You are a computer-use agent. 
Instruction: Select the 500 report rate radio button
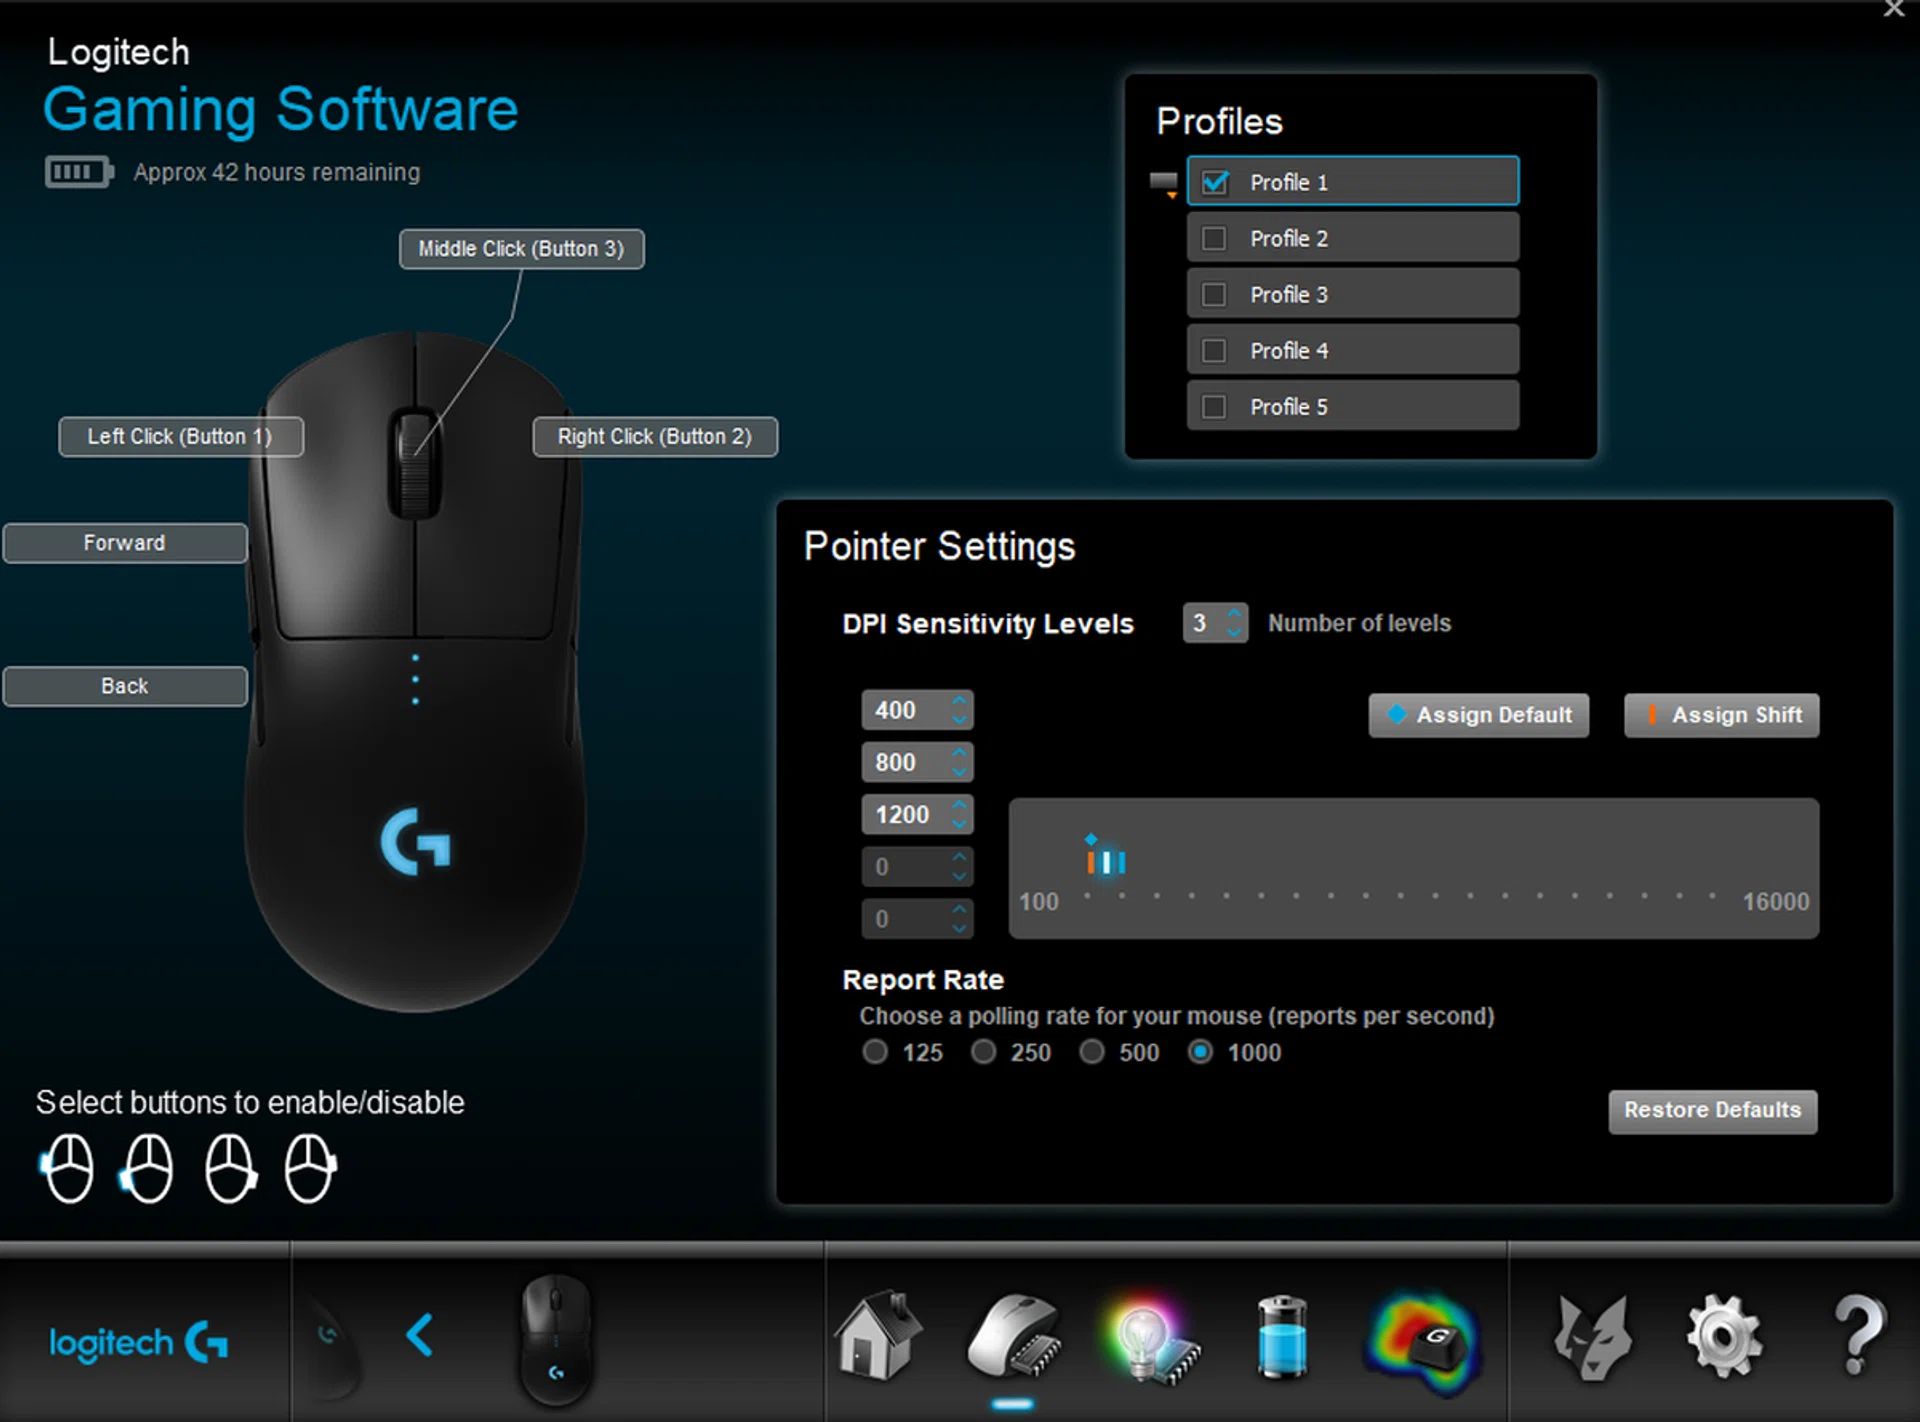[1092, 1052]
